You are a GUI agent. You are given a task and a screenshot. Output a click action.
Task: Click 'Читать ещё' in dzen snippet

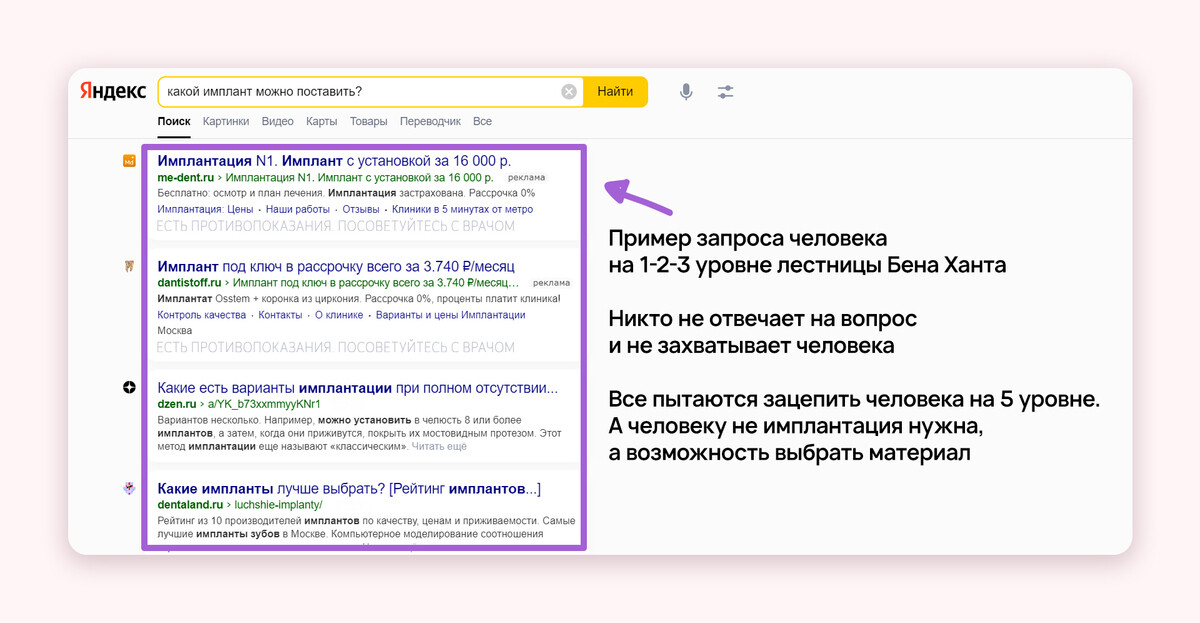pos(439,446)
